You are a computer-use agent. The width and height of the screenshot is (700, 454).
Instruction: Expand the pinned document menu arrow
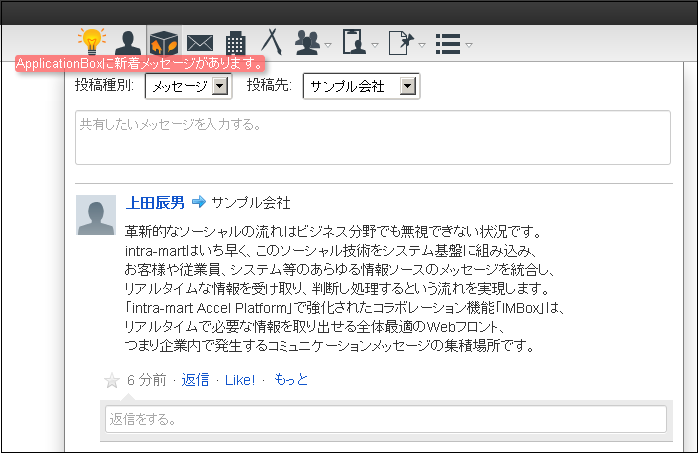click(x=422, y=45)
